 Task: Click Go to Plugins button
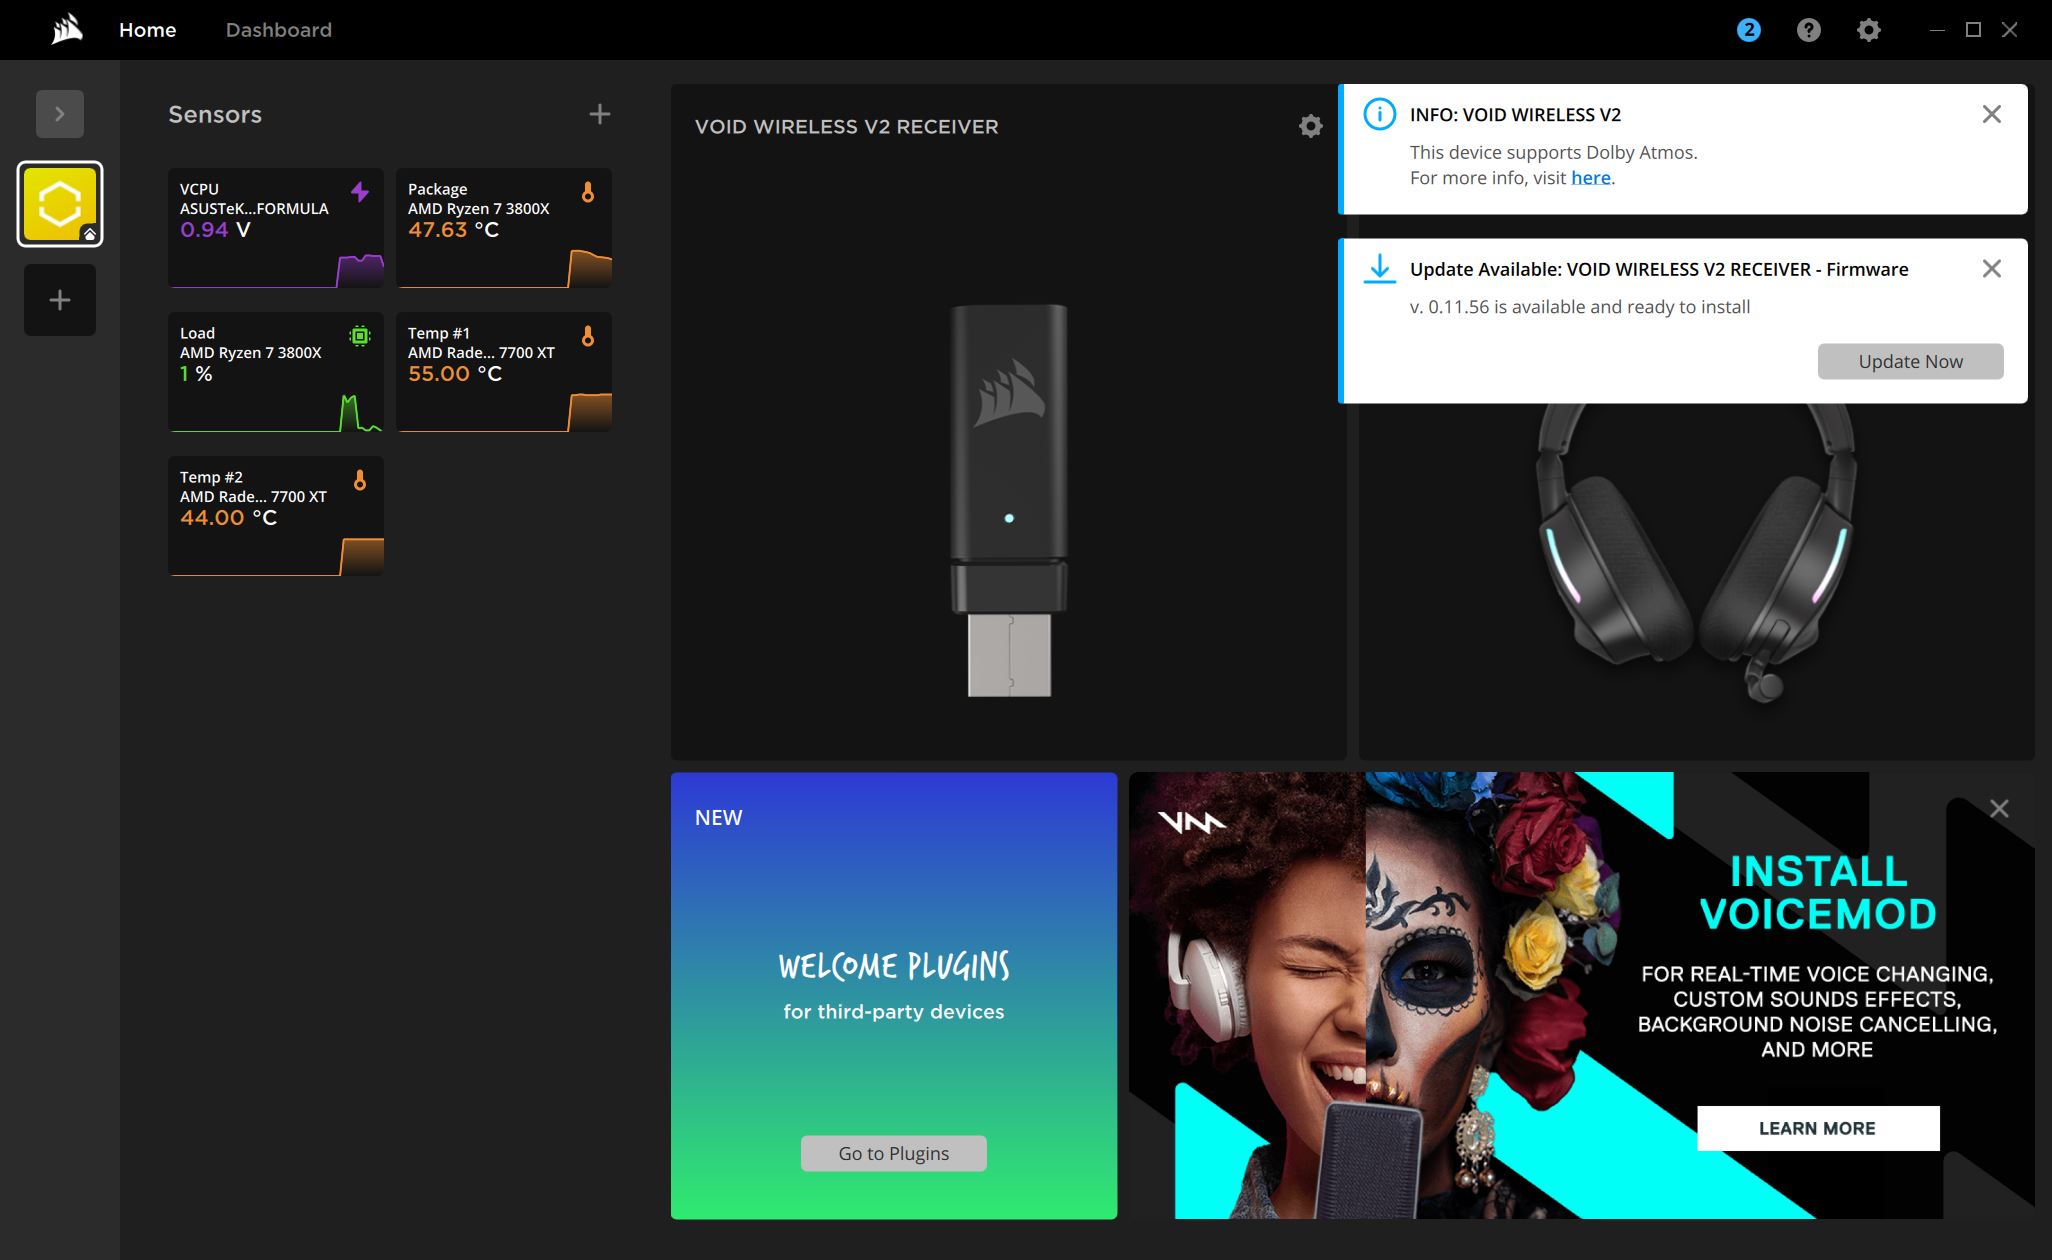(x=893, y=1153)
